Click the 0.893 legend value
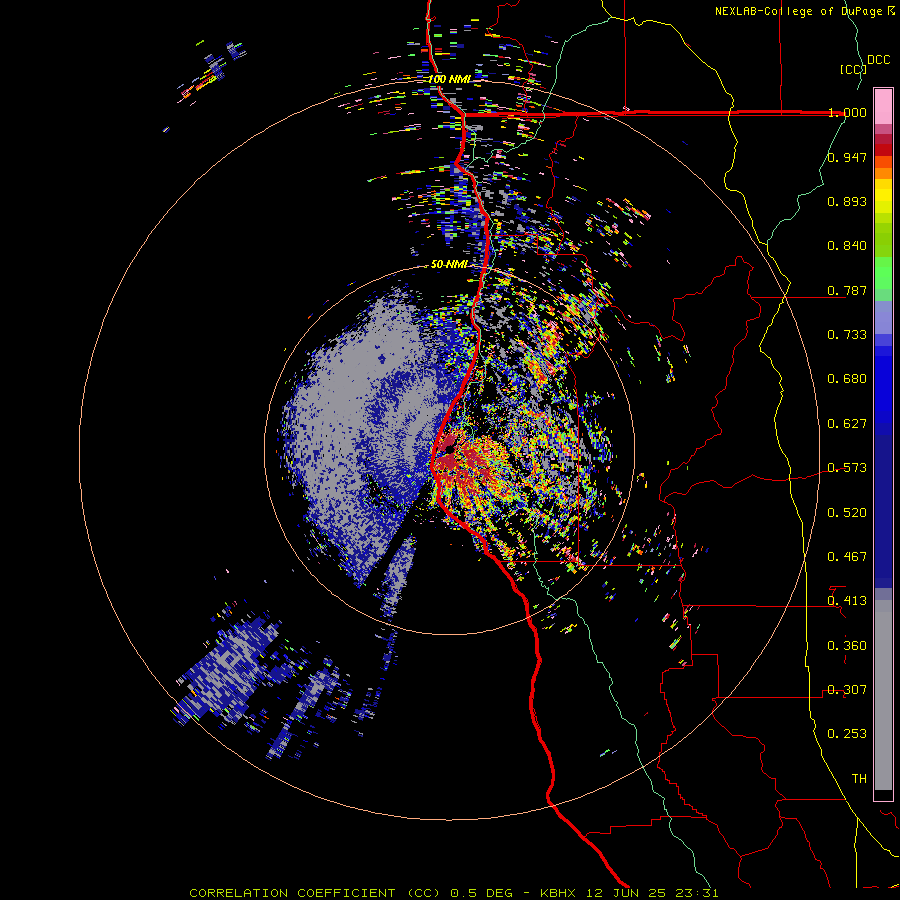This screenshot has width=900, height=900. click(x=847, y=201)
